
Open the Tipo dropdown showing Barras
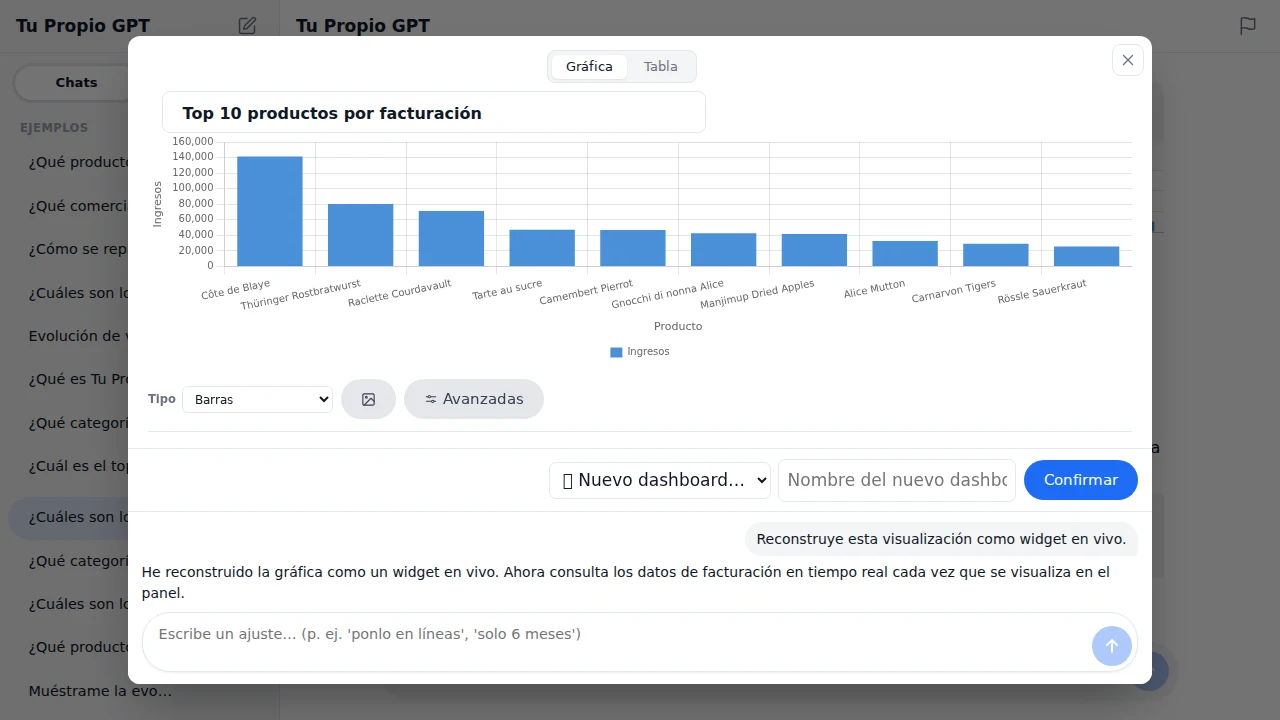pos(257,399)
